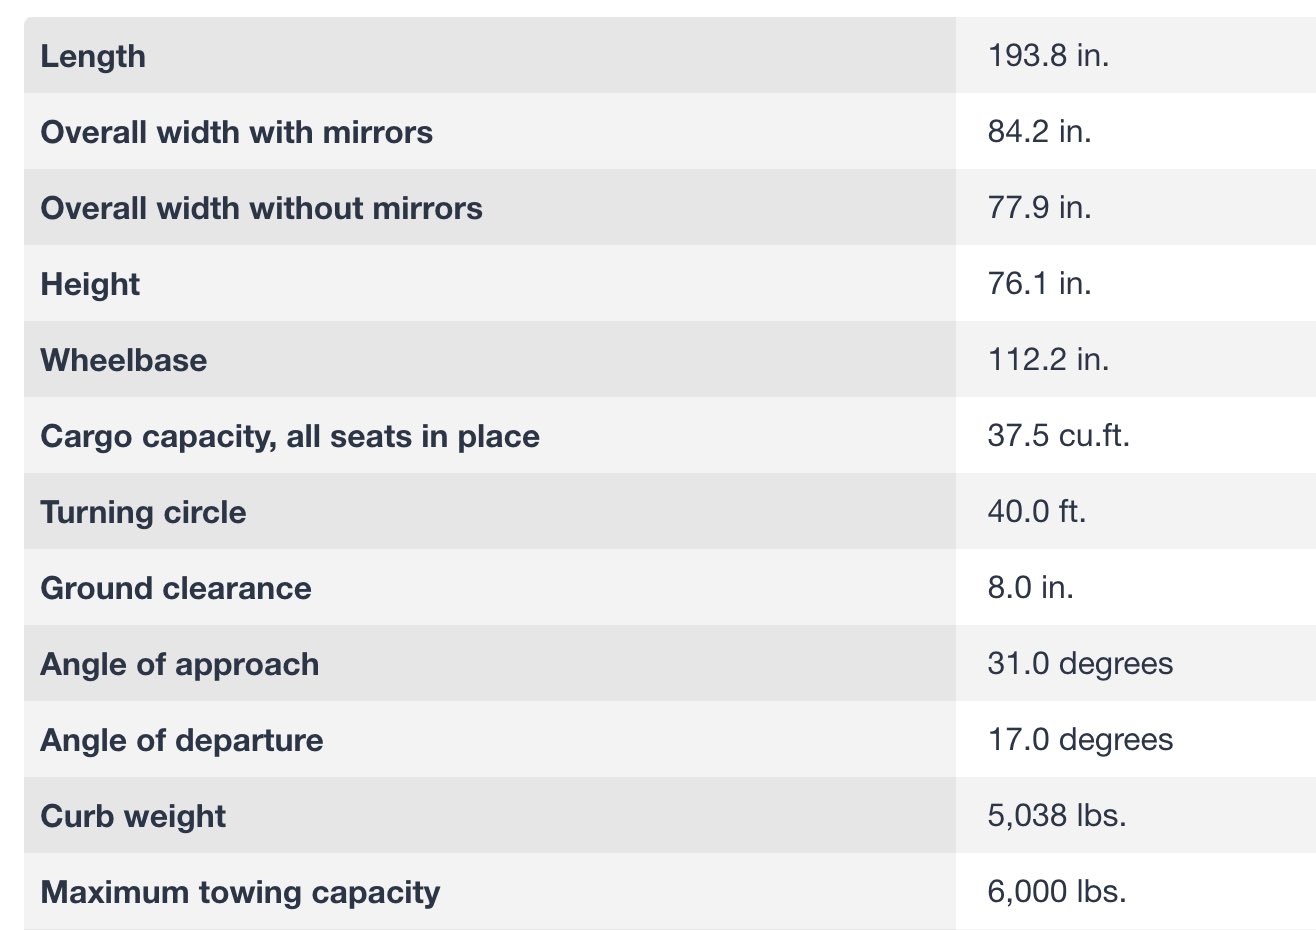Click the Cargo capacity, all seats label

(x=290, y=436)
